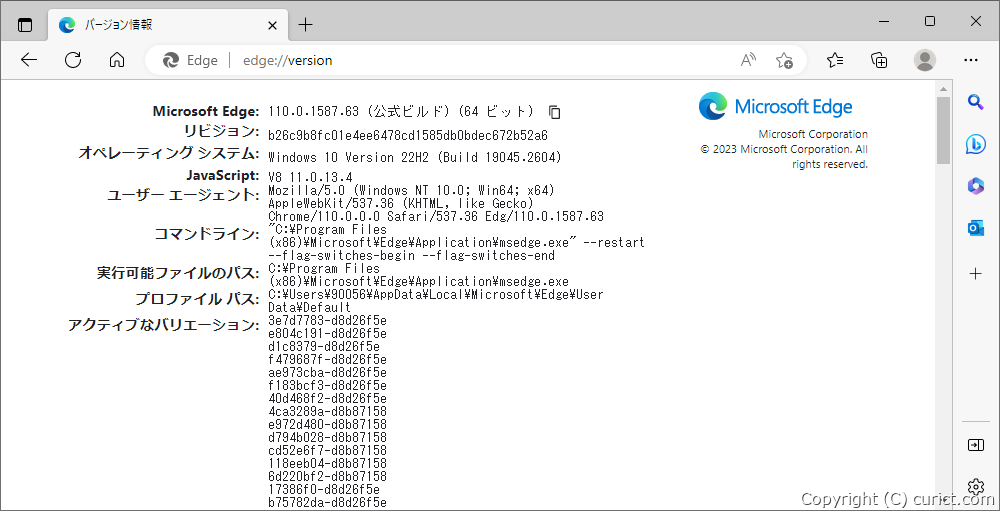Screen dimensions: 1000x511
Task: Click variation d1c8379-d8d26f5e
Action: [x=324, y=346]
